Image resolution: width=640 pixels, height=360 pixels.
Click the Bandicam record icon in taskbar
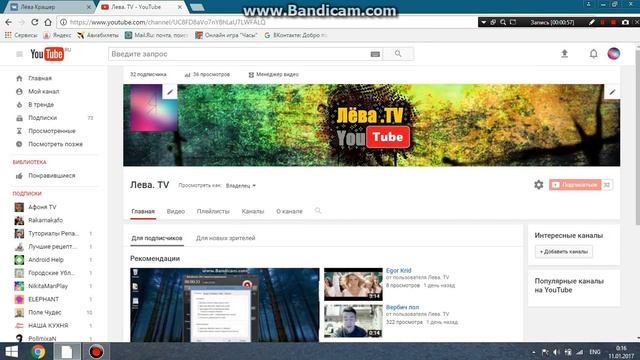point(96,351)
